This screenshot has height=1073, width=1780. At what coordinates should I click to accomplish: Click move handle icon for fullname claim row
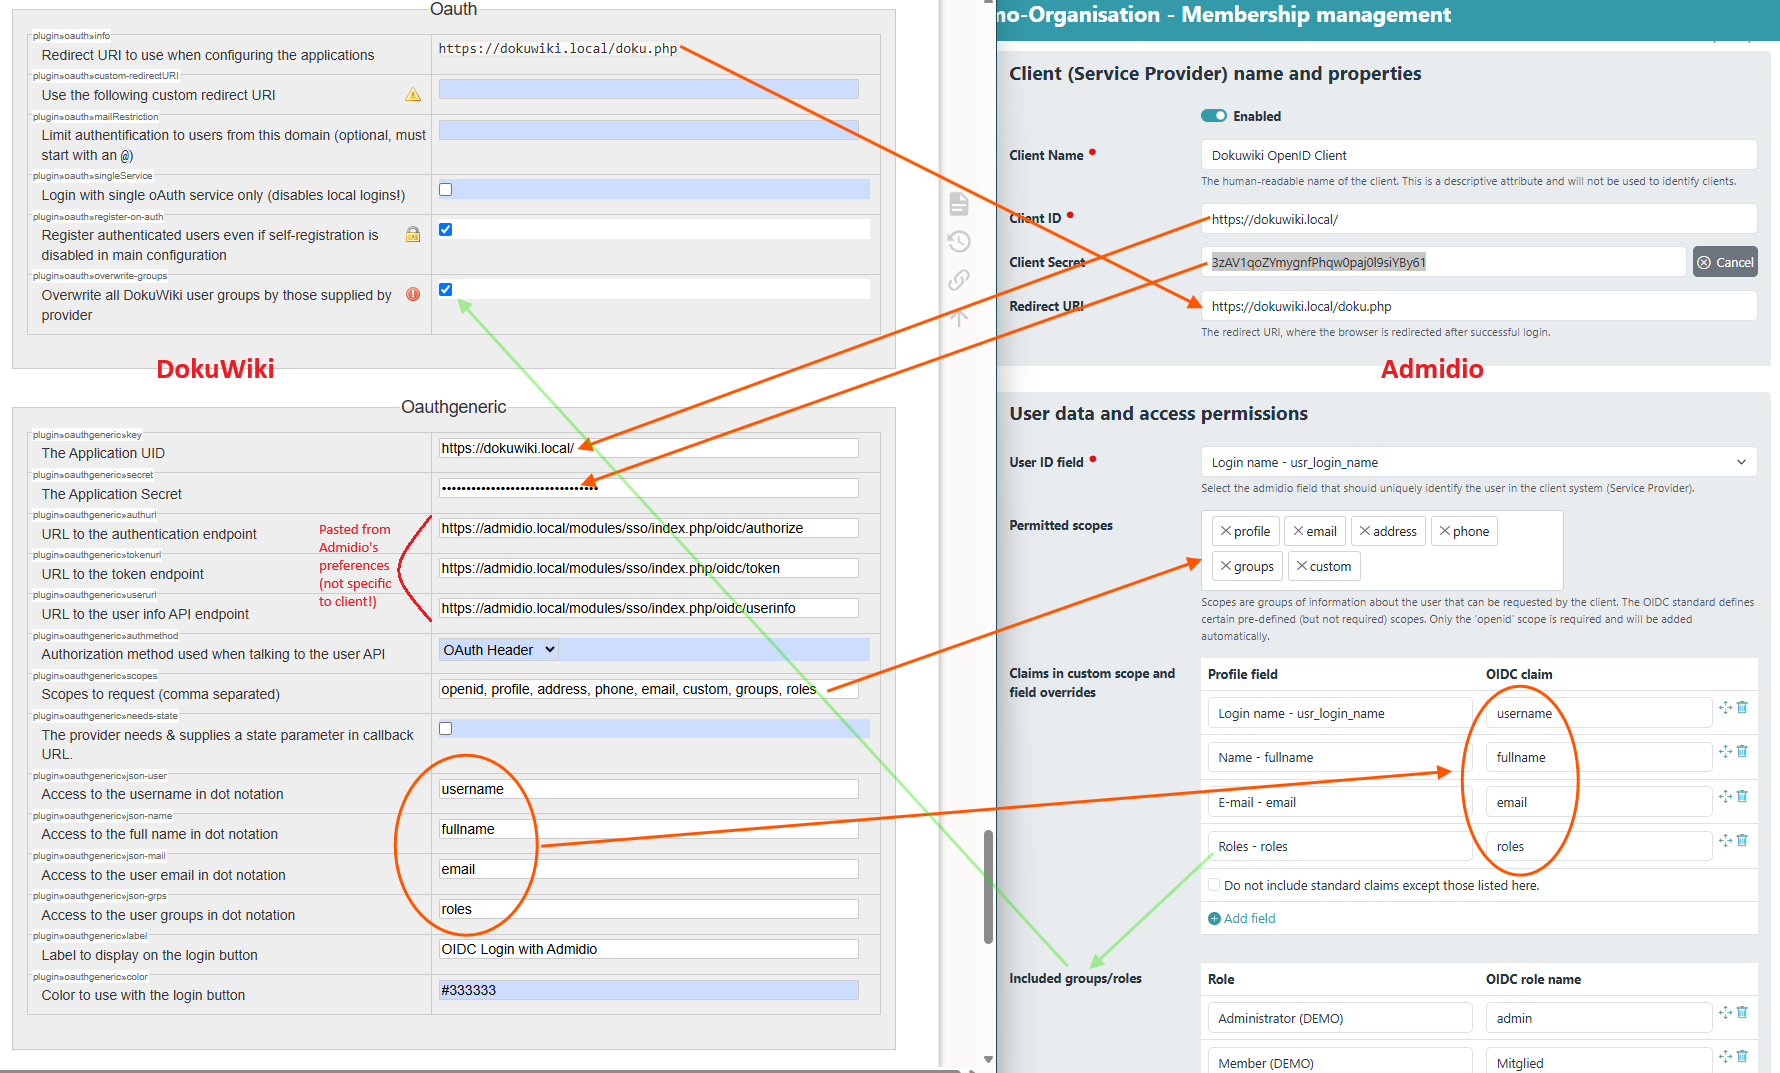1725,752
